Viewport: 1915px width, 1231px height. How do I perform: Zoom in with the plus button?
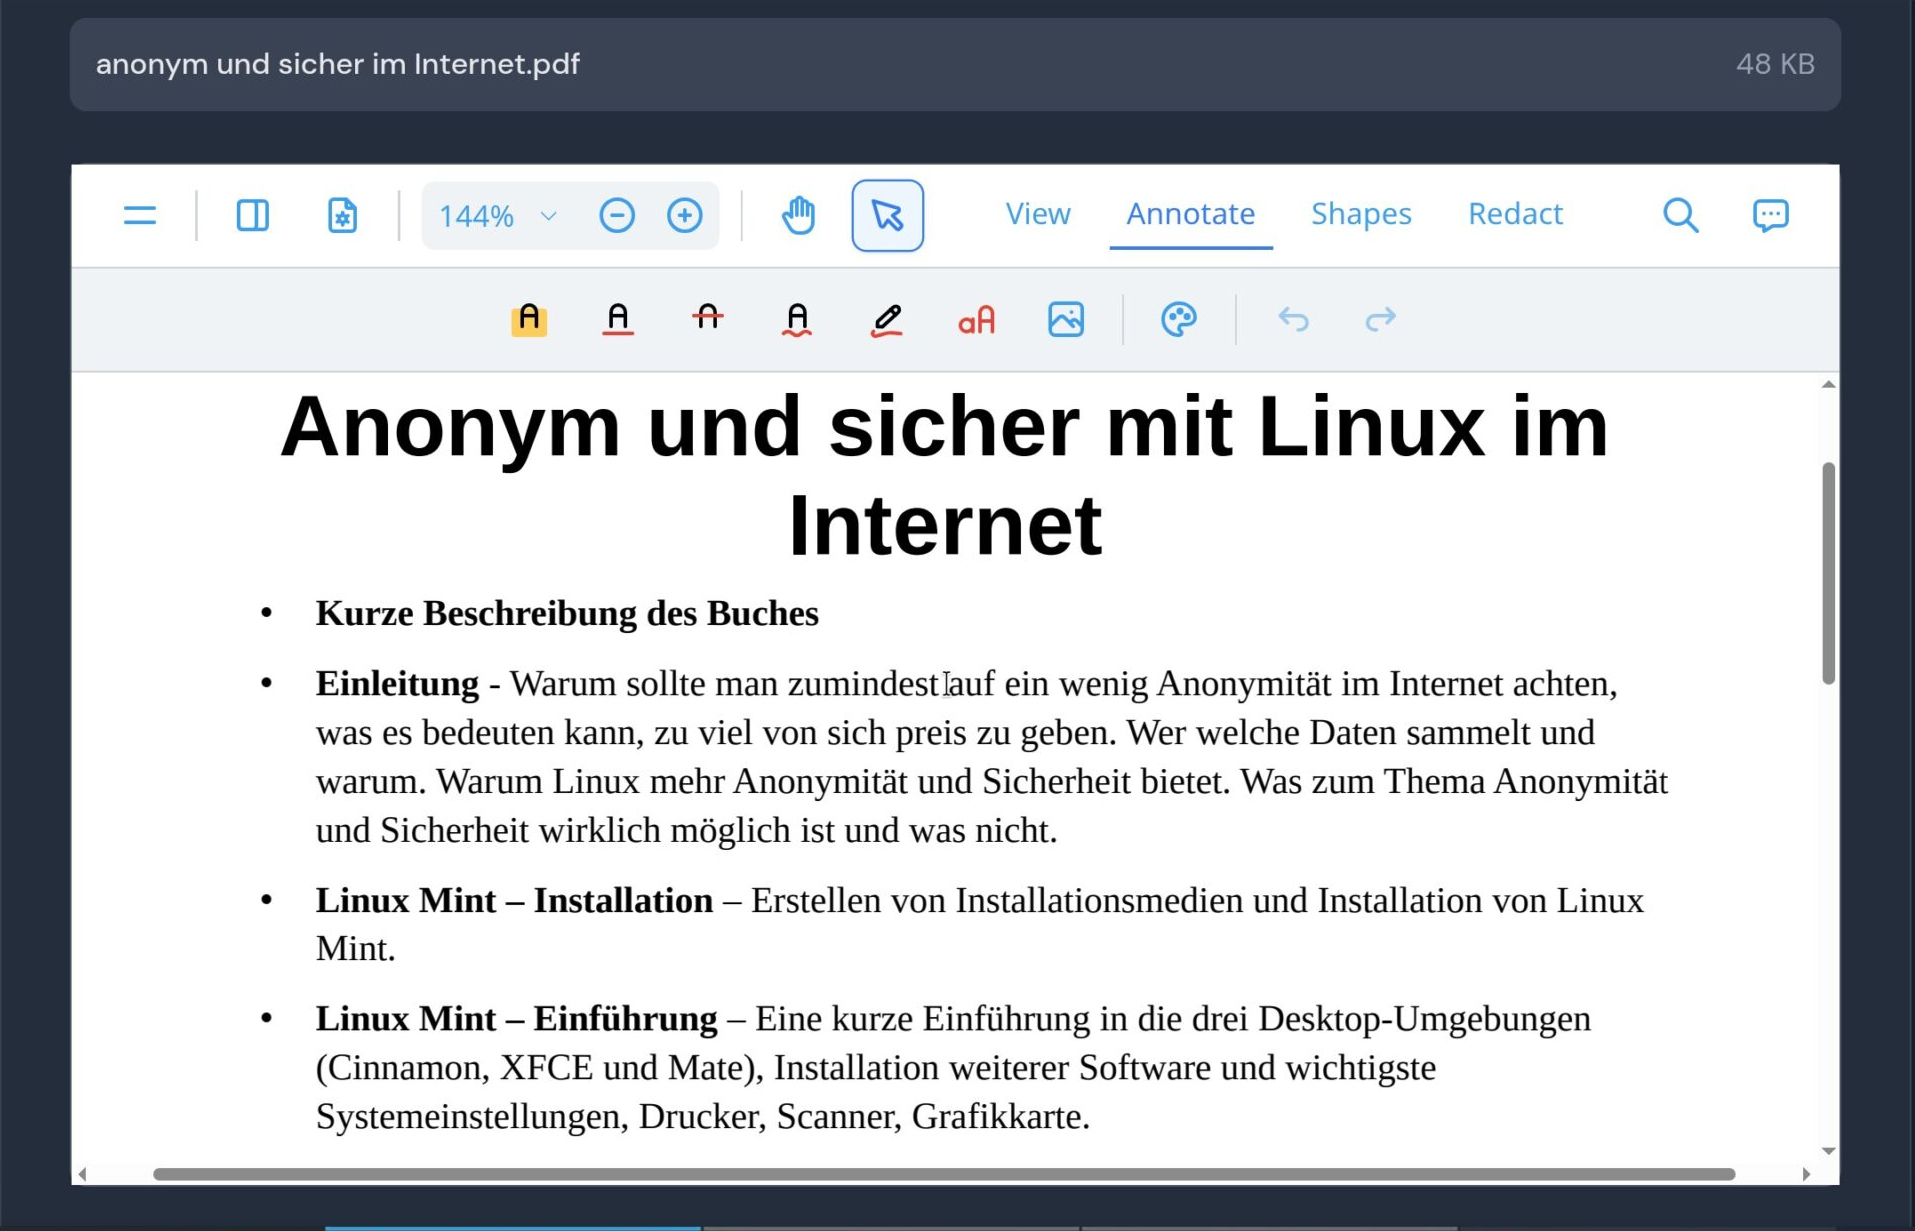(685, 215)
